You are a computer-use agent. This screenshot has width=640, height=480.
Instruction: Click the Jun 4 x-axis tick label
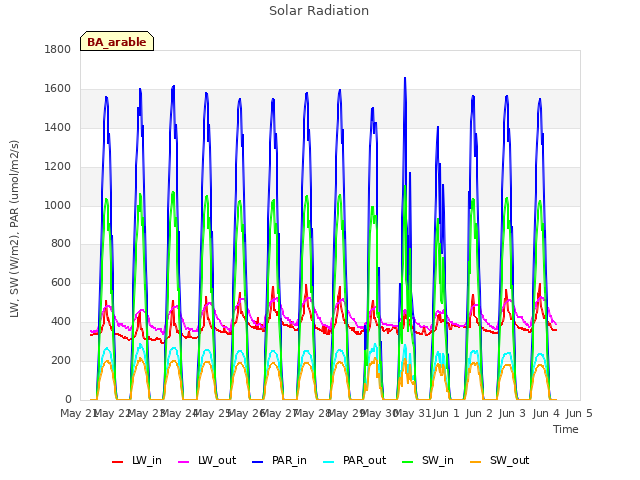(x=546, y=413)
